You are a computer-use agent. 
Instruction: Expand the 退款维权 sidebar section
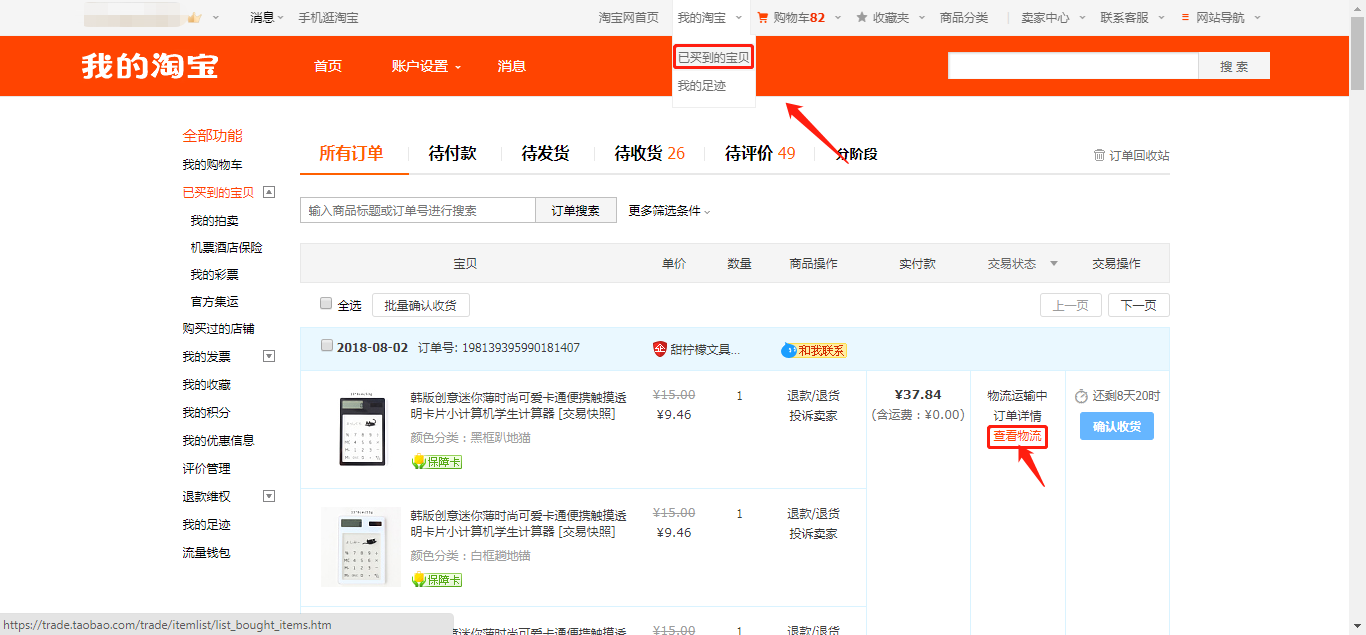click(x=269, y=496)
